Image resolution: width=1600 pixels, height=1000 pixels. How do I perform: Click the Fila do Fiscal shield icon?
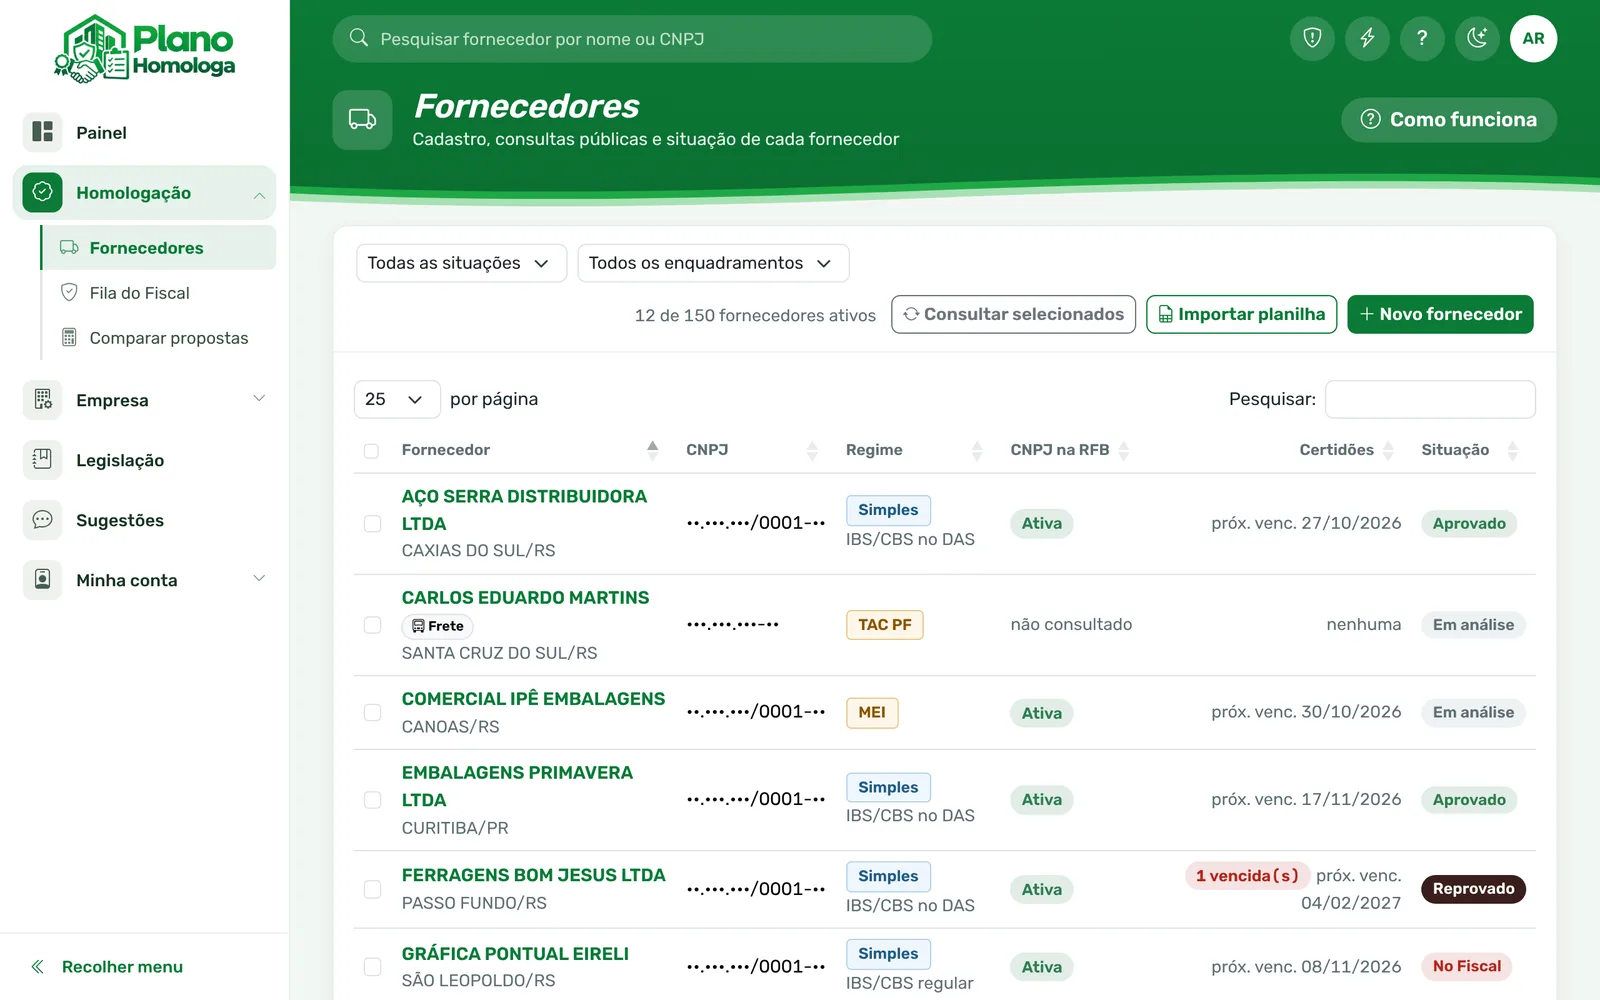tap(69, 292)
